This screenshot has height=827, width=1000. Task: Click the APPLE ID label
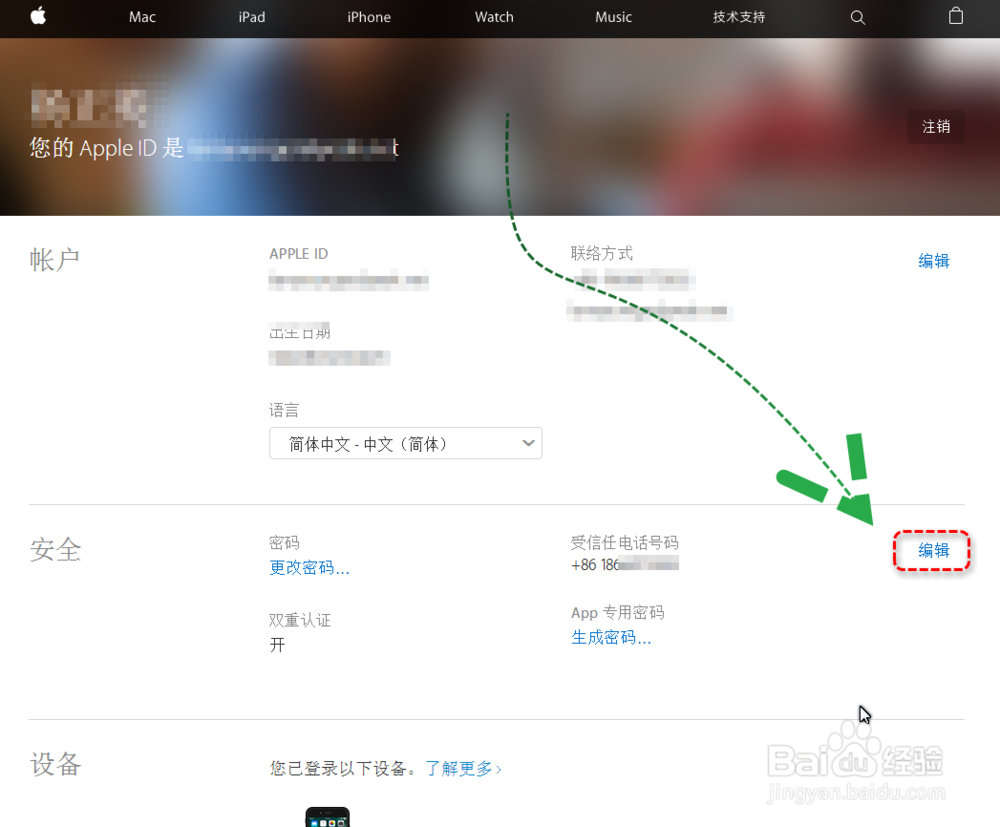tap(298, 254)
